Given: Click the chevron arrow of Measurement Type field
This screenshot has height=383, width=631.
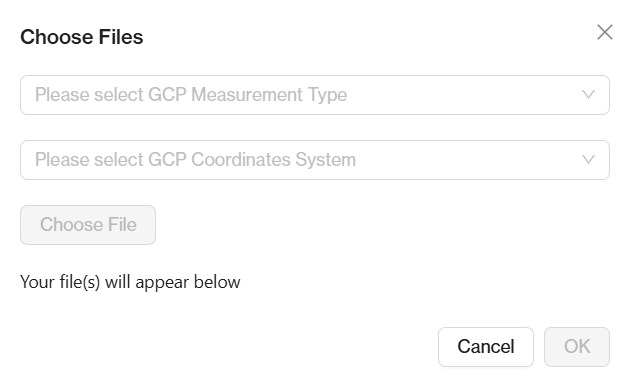Looking at the screenshot, I should (x=588, y=95).
